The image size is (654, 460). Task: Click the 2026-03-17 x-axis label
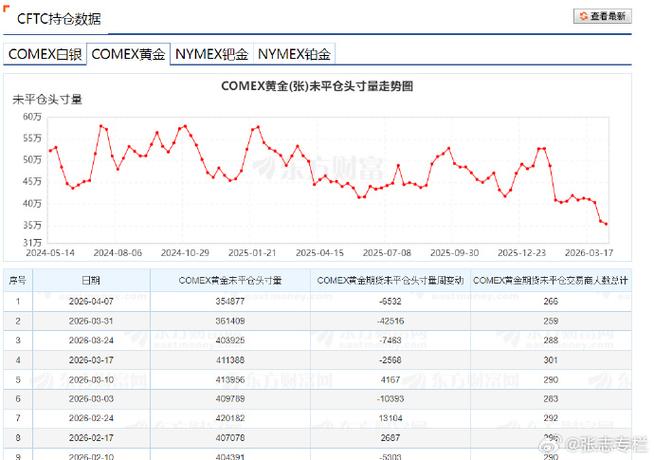[589, 253]
